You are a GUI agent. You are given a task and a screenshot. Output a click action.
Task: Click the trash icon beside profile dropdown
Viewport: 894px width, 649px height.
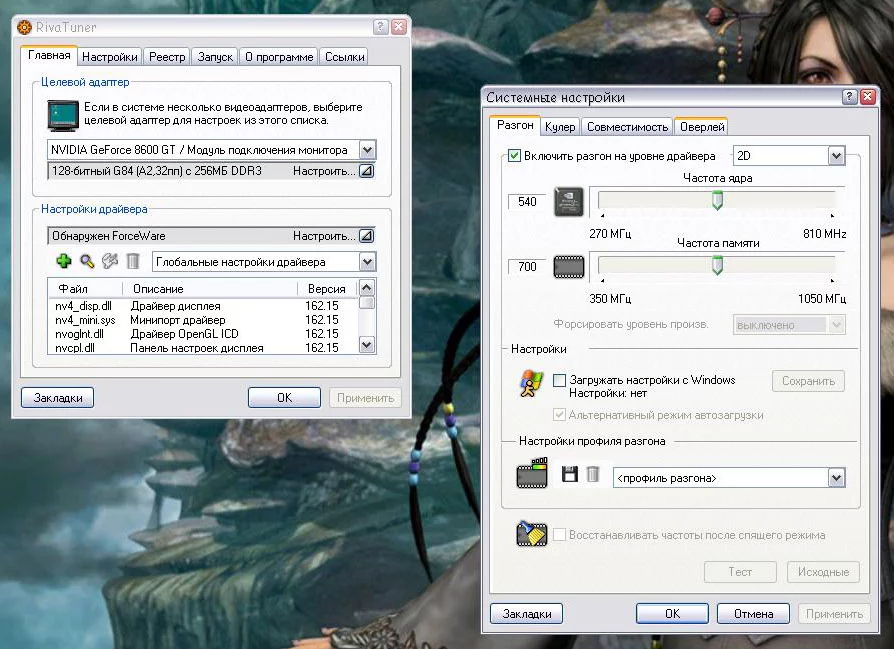pos(593,474)
